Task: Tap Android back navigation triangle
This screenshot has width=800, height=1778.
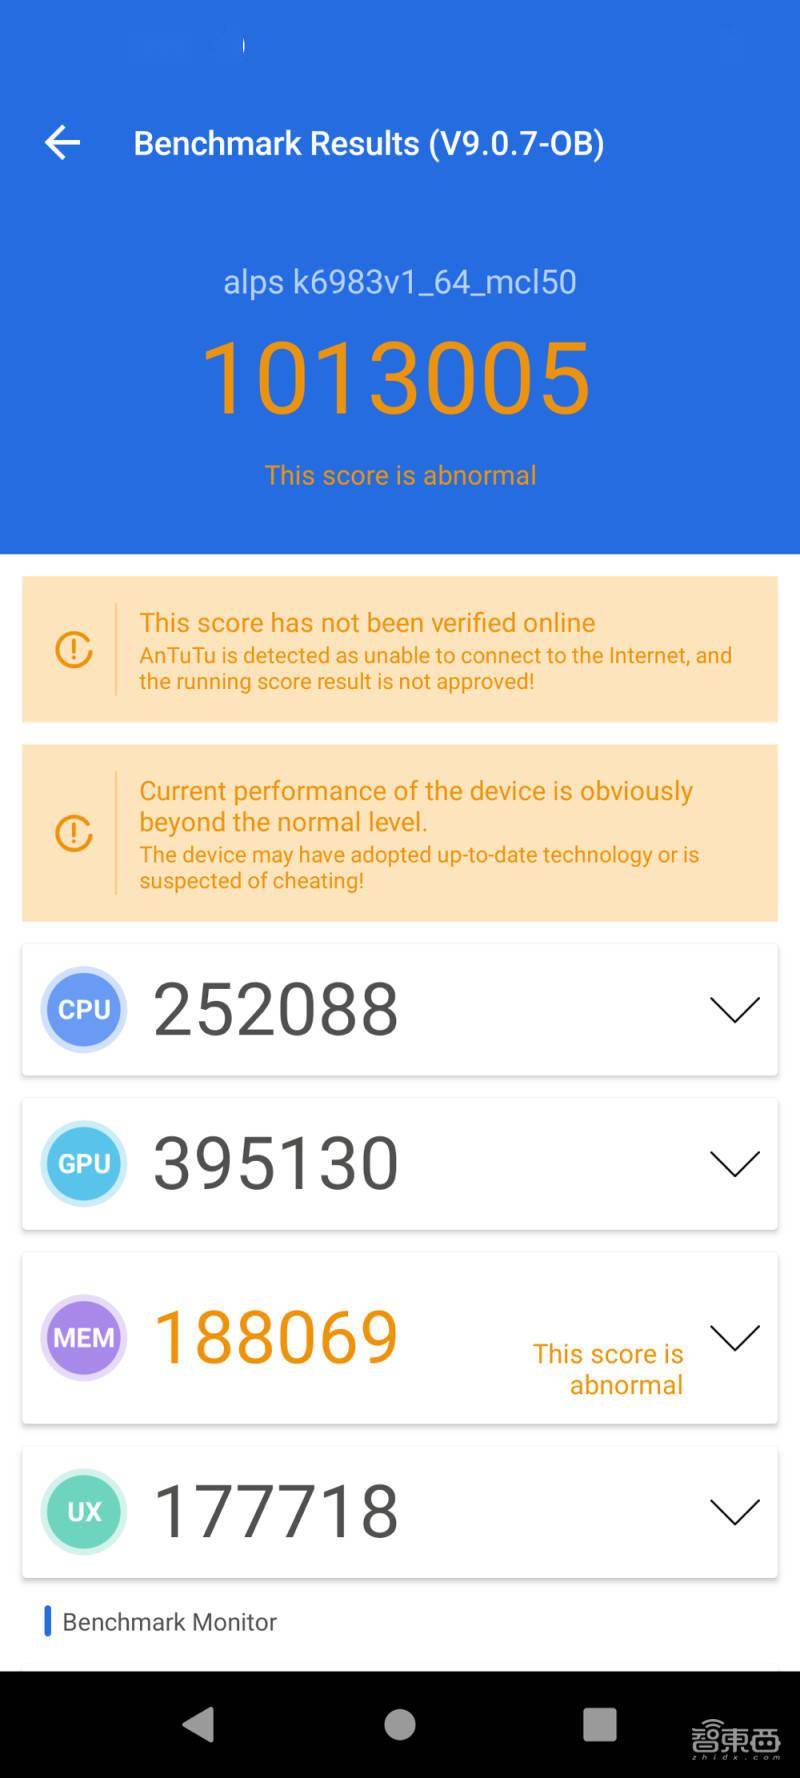Action: [198, 1724]
